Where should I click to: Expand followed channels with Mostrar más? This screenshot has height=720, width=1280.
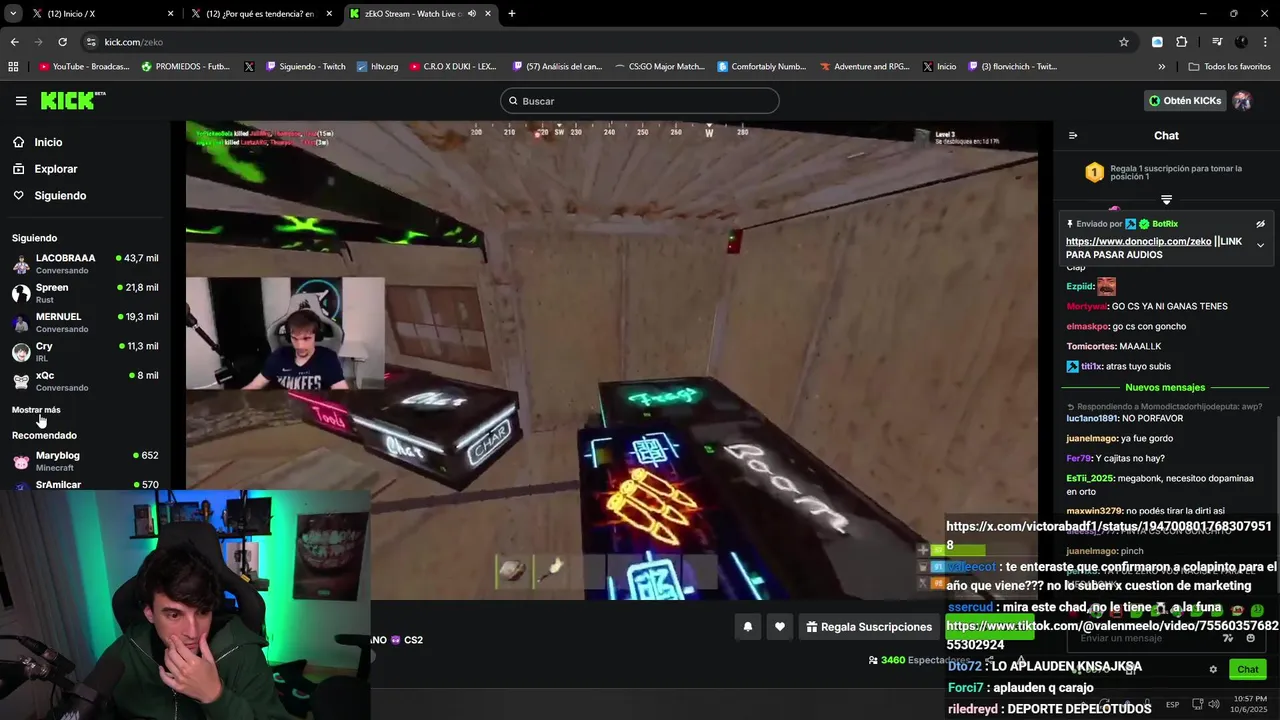pyautogui.click(x=36, y=410)
